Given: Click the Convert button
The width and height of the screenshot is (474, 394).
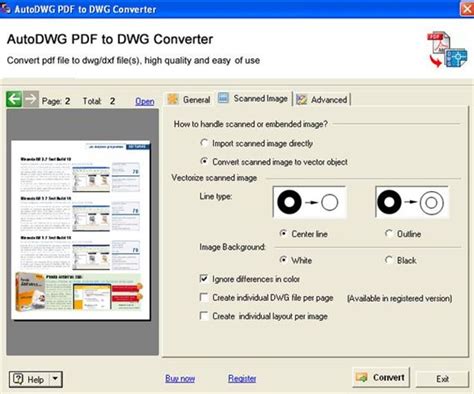Looking at the screenshot, I should [x=381, y=377].
